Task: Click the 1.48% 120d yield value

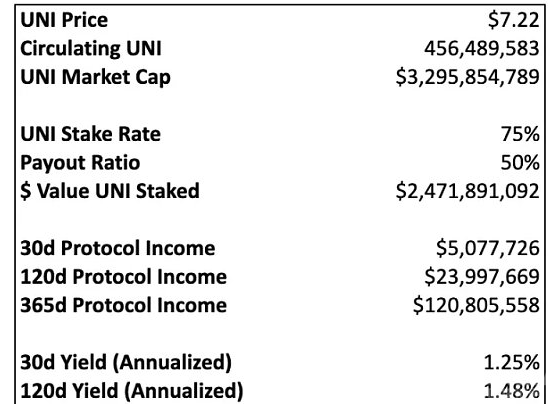Action: (511, 391)
